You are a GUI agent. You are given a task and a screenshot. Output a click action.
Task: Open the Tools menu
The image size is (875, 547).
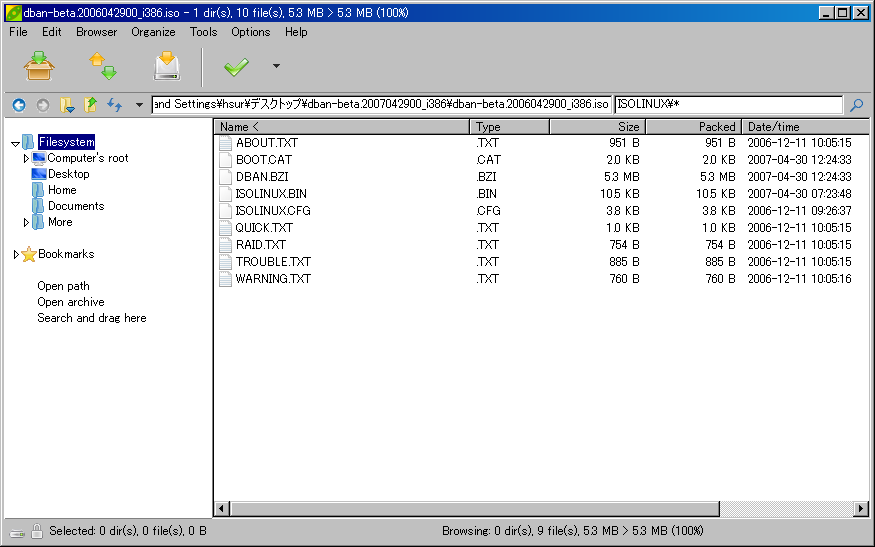pos(203,32)
